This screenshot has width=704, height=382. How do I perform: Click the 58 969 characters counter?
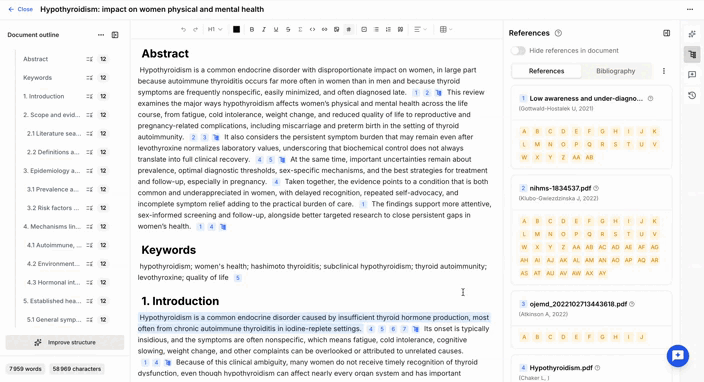point(77,369)
